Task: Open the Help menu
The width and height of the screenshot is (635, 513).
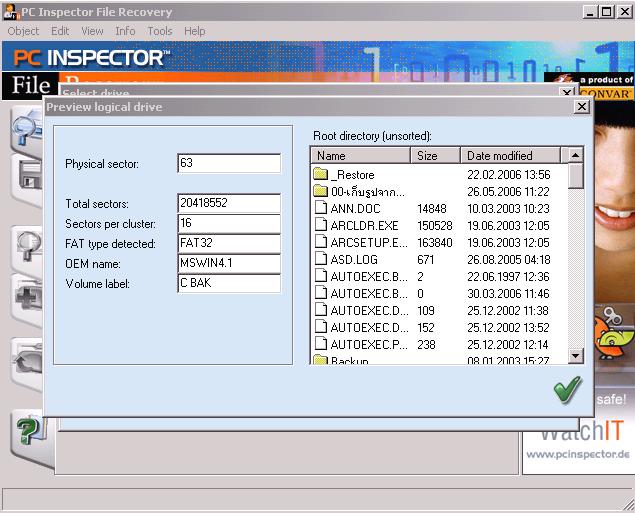Action: 195,31
